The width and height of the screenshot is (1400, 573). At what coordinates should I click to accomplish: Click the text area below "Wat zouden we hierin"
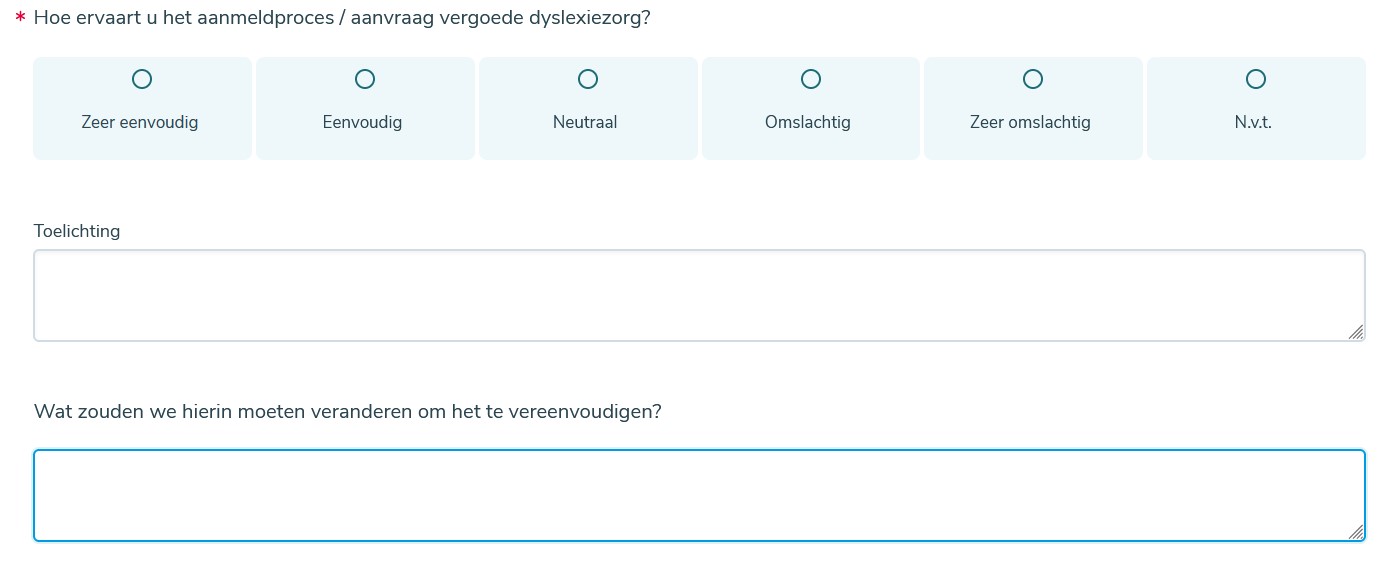pyautogui.click(x=699, y=495)
